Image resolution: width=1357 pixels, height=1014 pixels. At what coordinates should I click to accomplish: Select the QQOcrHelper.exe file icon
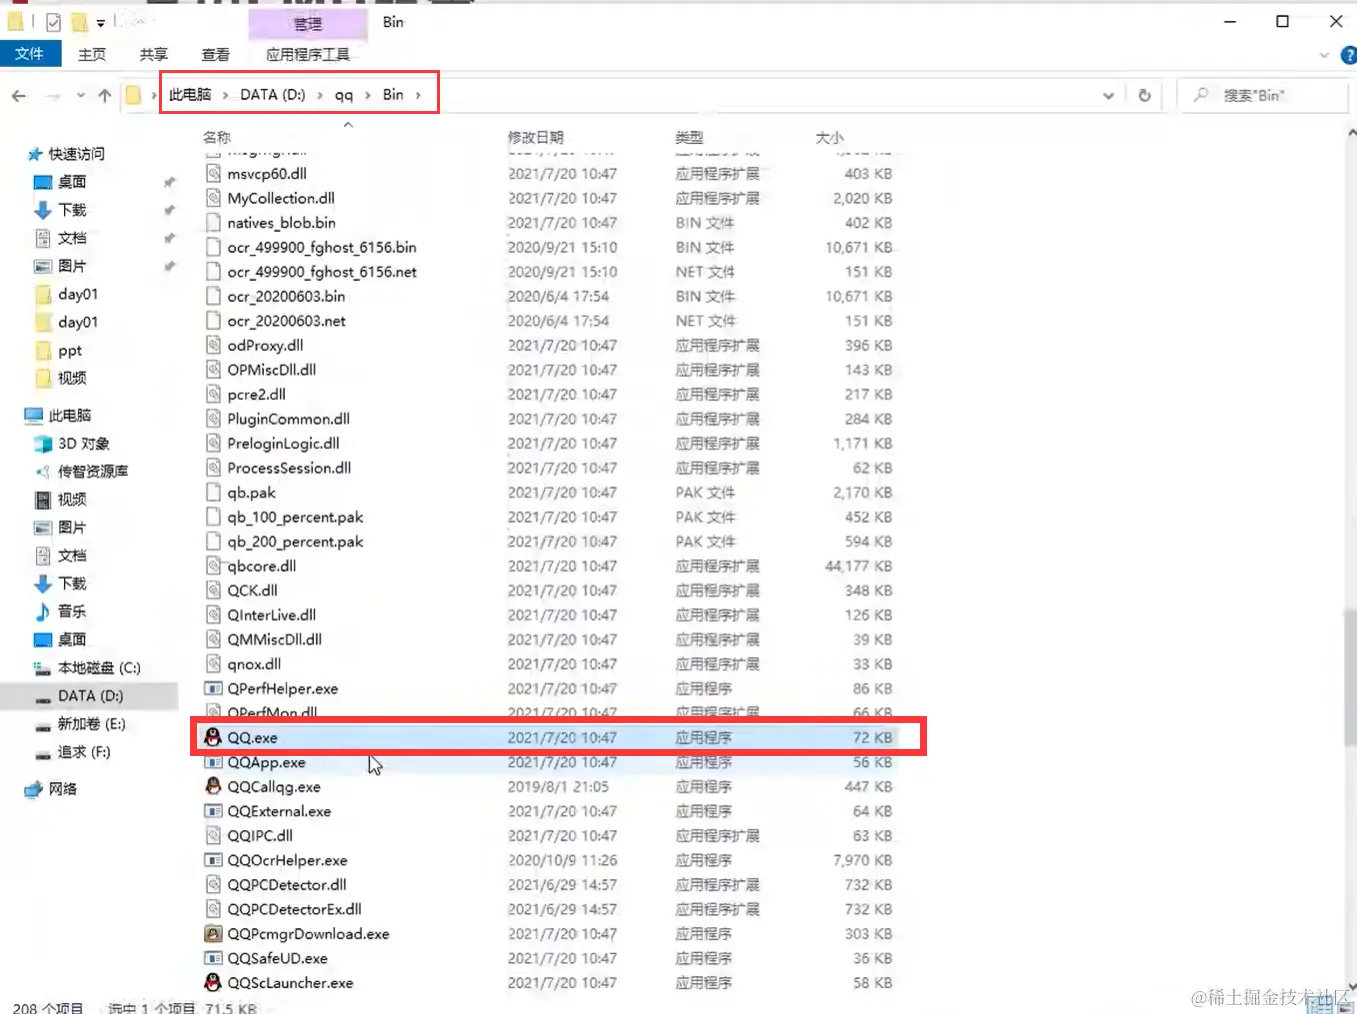pos(213,860)
